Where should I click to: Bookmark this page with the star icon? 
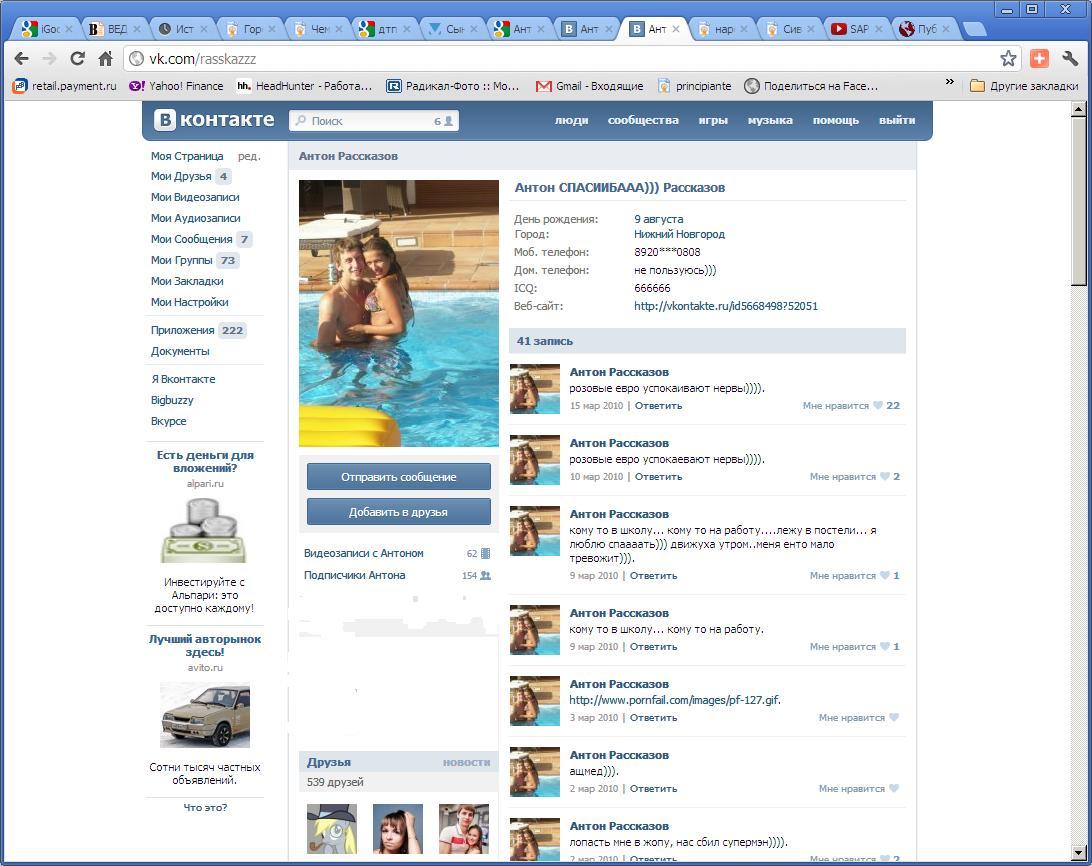click(x=1008, y=59)
